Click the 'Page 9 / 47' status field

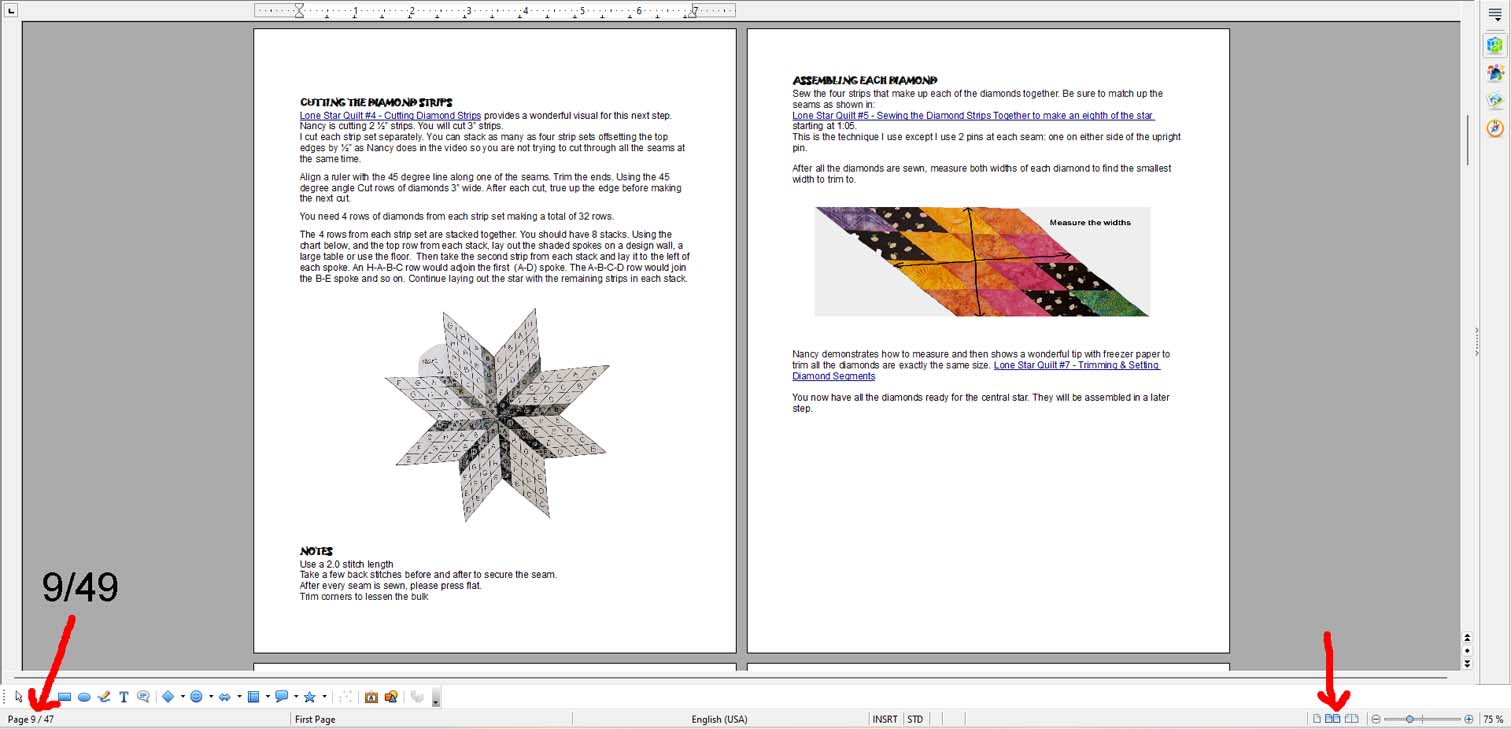click(x=31, y=719)
